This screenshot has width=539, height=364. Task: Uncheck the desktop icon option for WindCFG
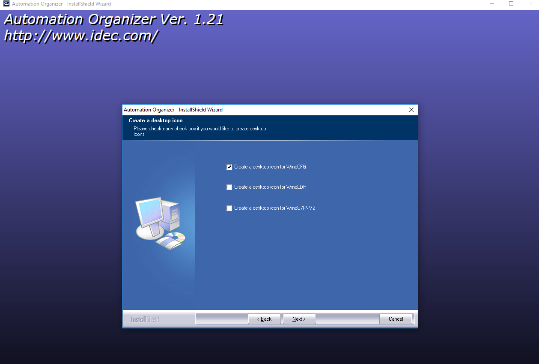229,167
